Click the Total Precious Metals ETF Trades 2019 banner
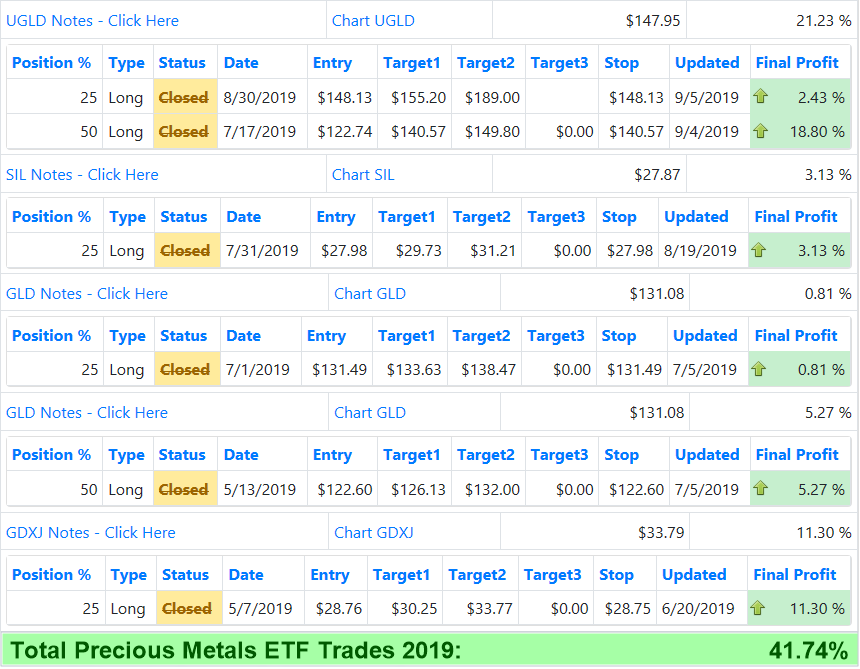The height and width of the screenshot is (669, 860). pos(429,650)
